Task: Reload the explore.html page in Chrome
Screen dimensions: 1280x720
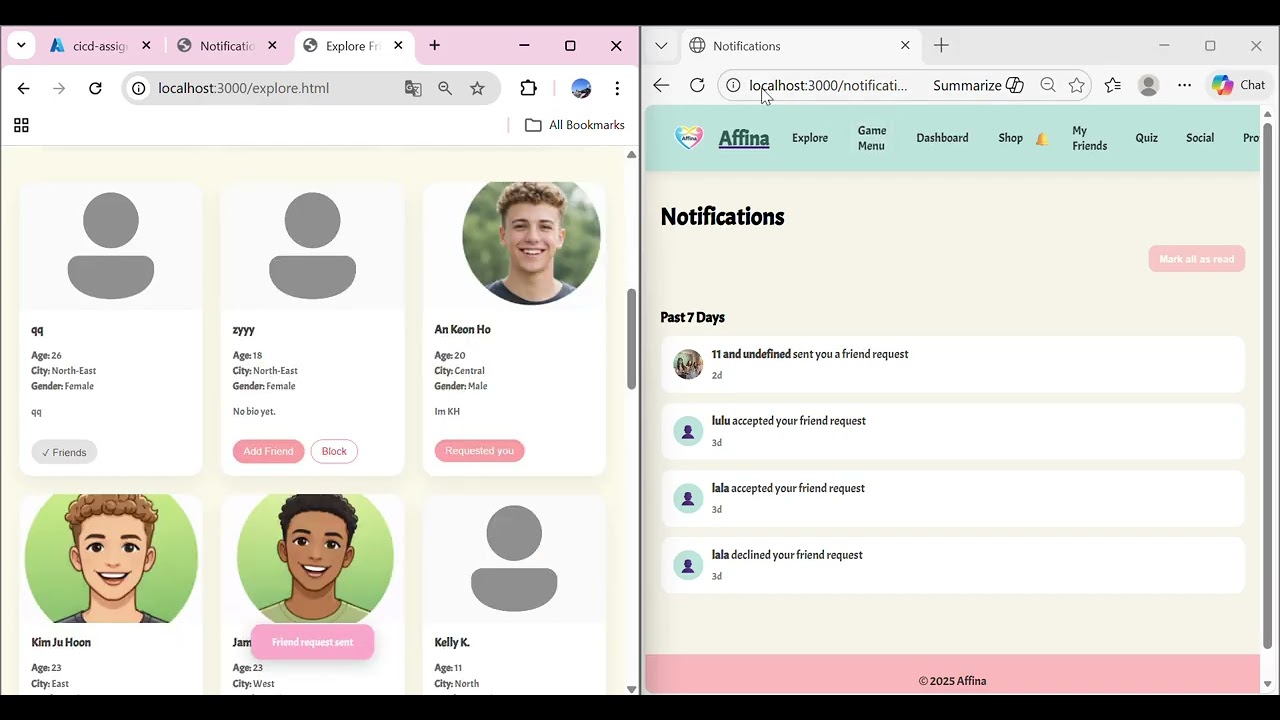Action: [x=95, y=88]
